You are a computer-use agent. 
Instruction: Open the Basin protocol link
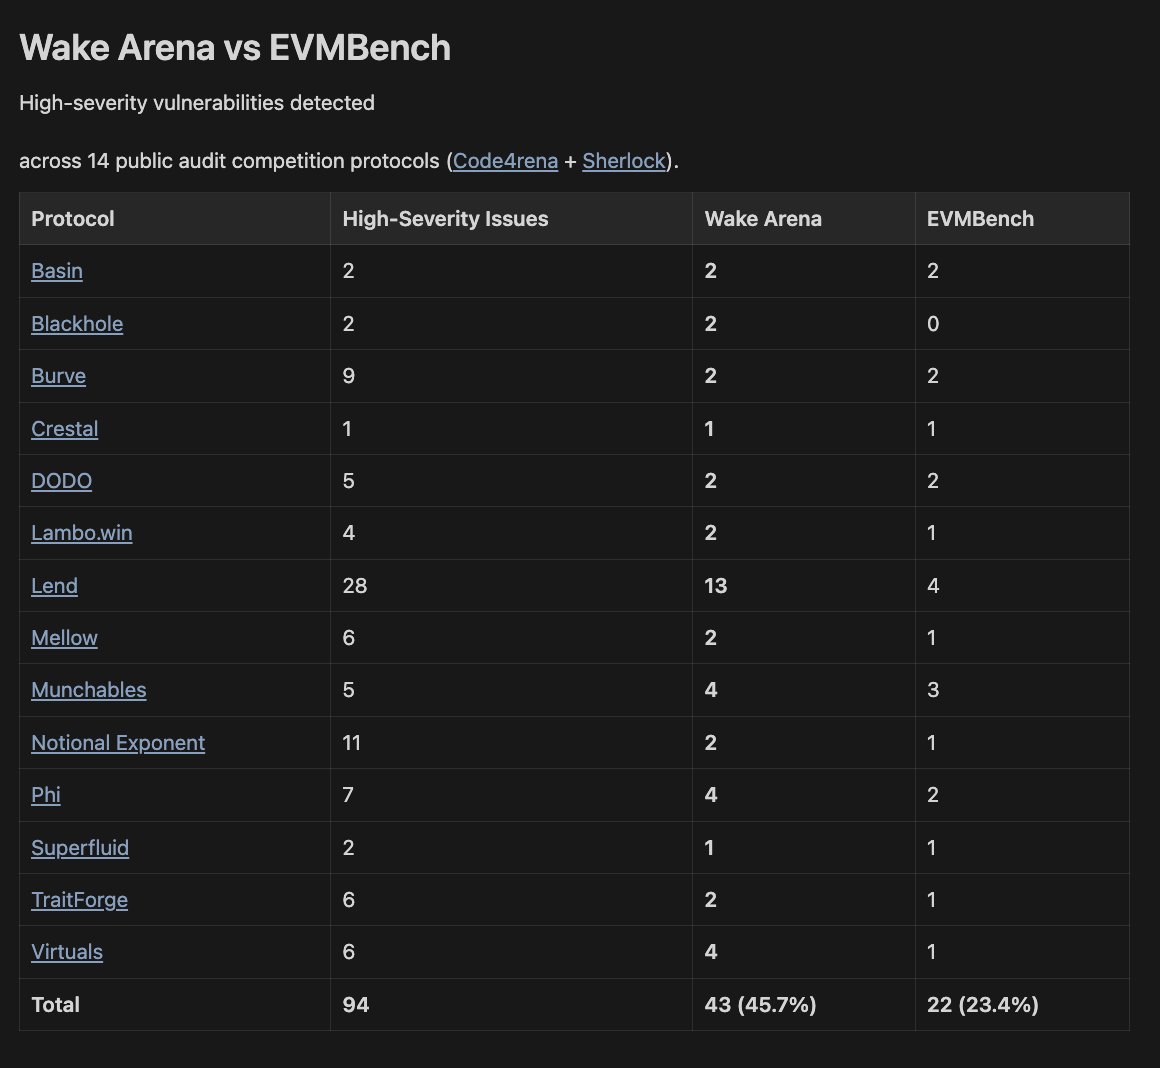57,271
